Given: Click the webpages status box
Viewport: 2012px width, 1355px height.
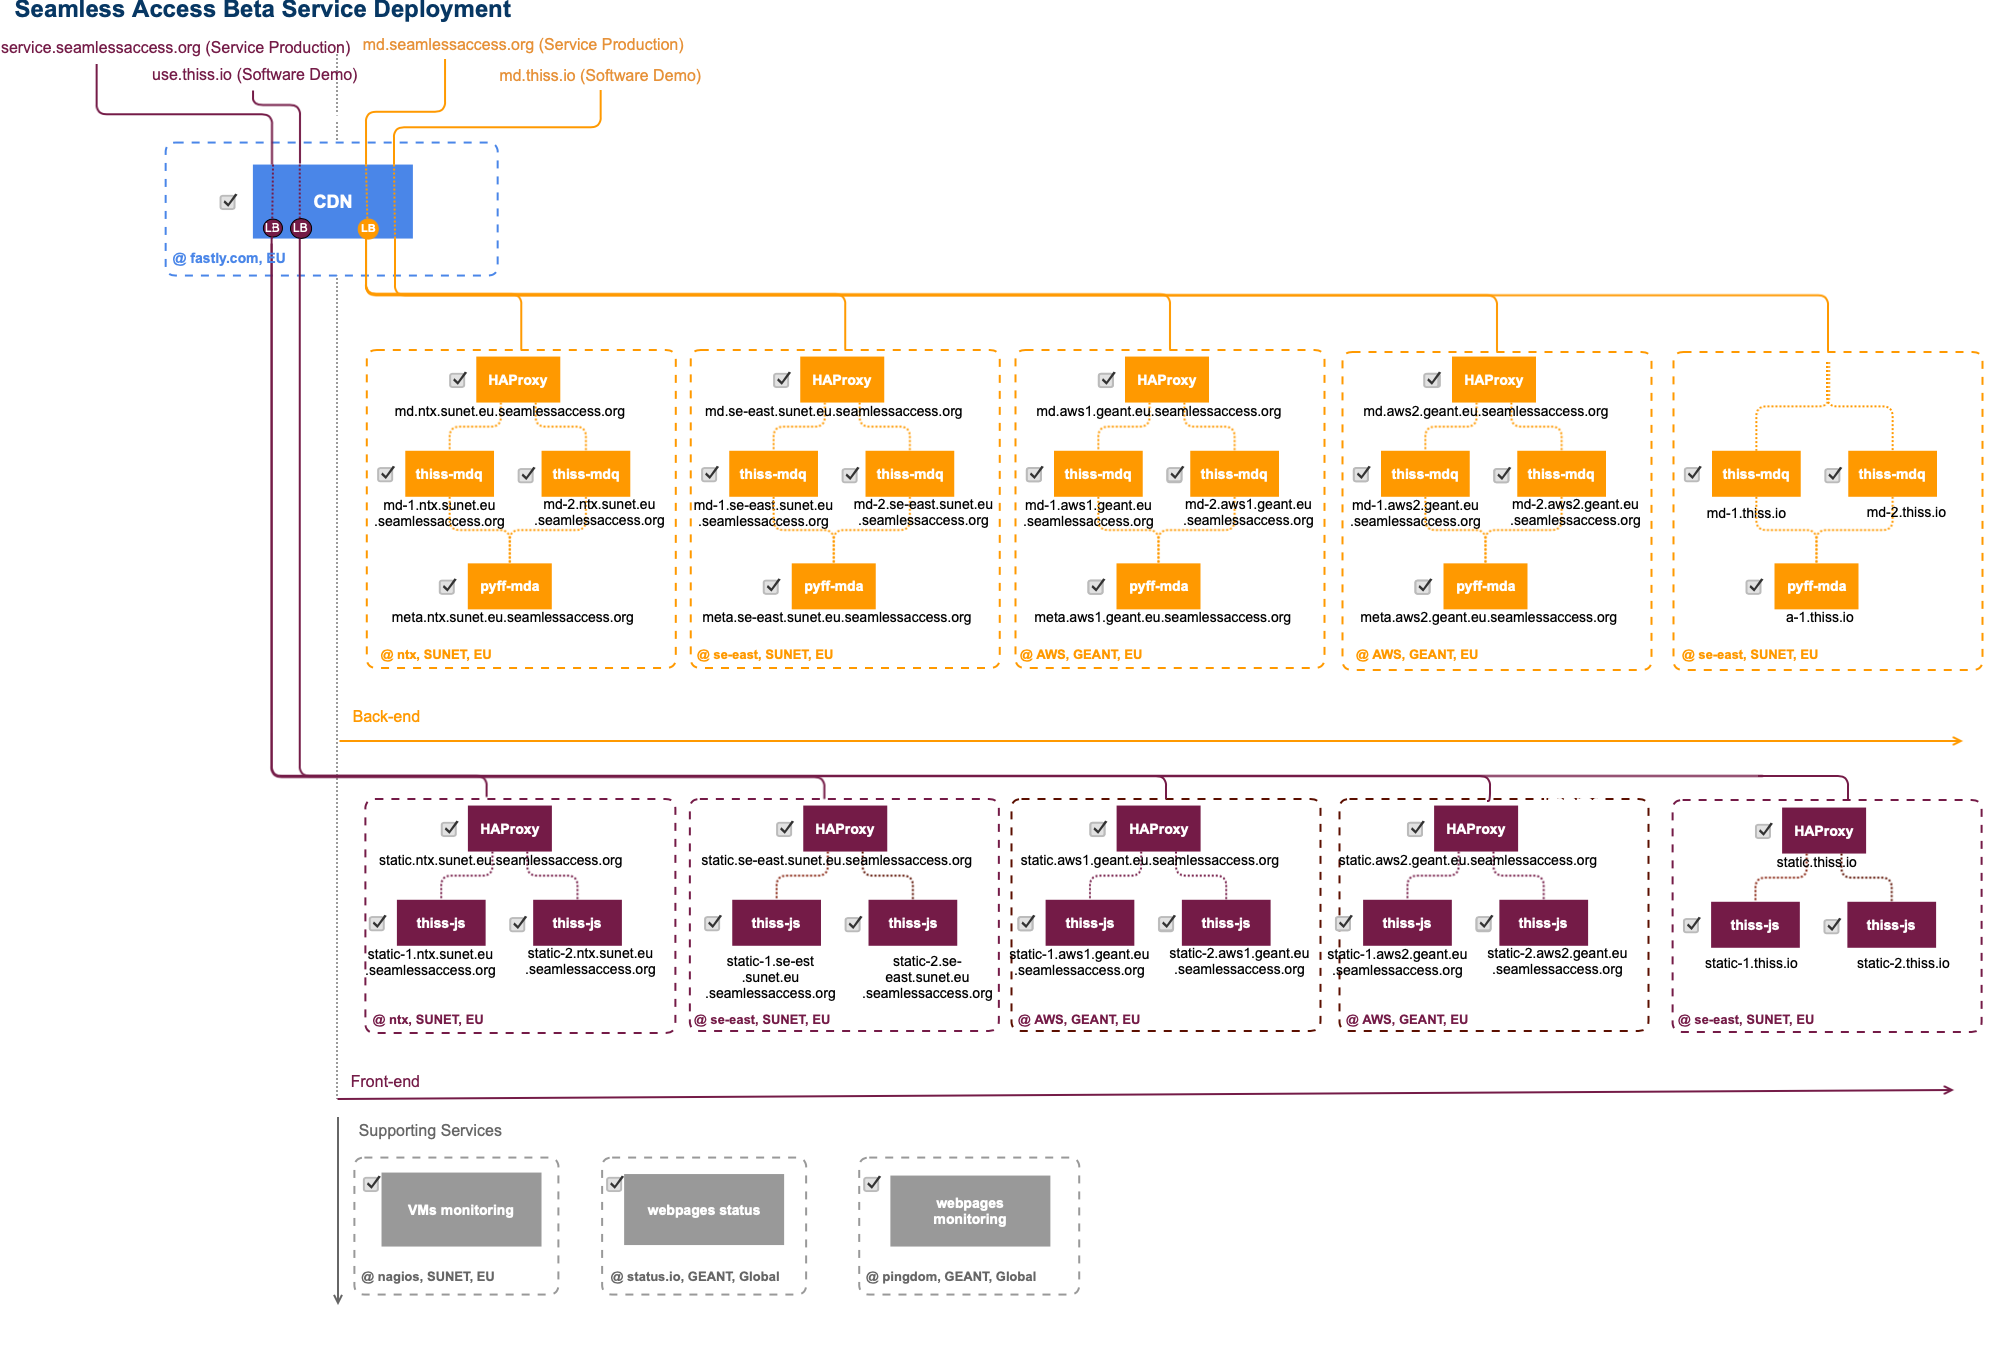Looking at the screenshot, I should click(704, 1210).
